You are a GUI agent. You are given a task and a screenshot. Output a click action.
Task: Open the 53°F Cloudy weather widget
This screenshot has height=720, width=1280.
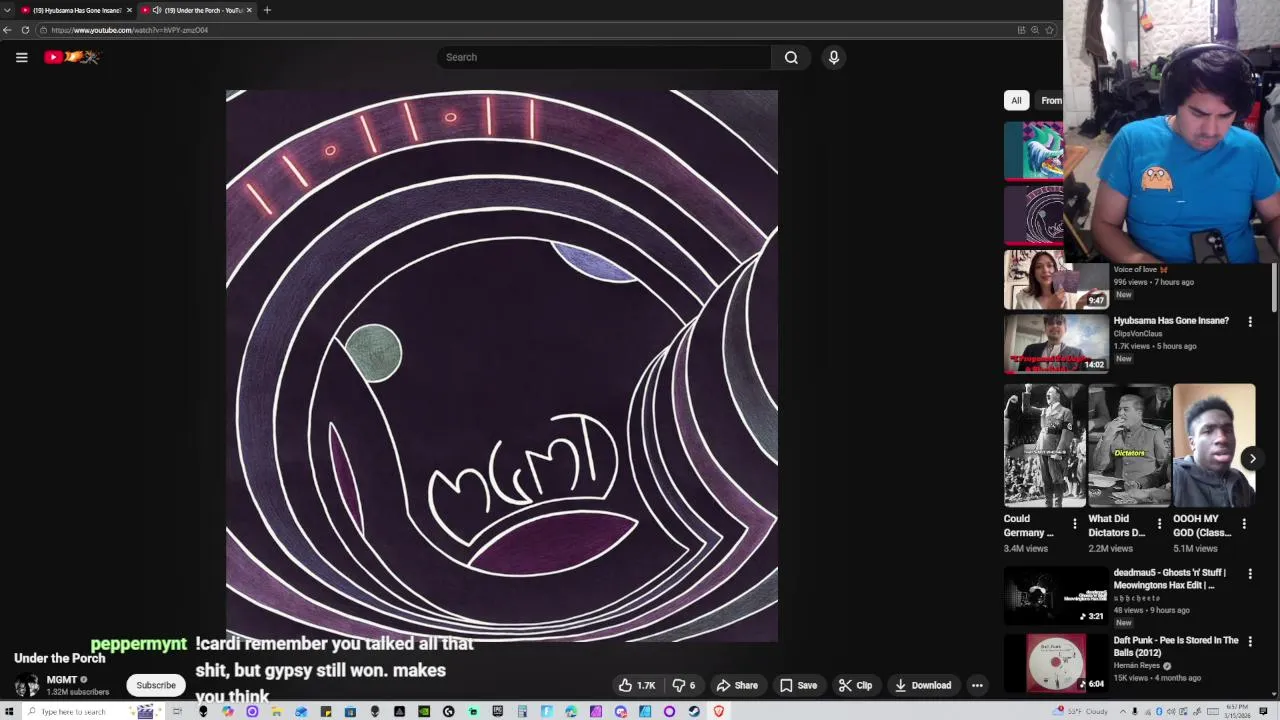1080,711
